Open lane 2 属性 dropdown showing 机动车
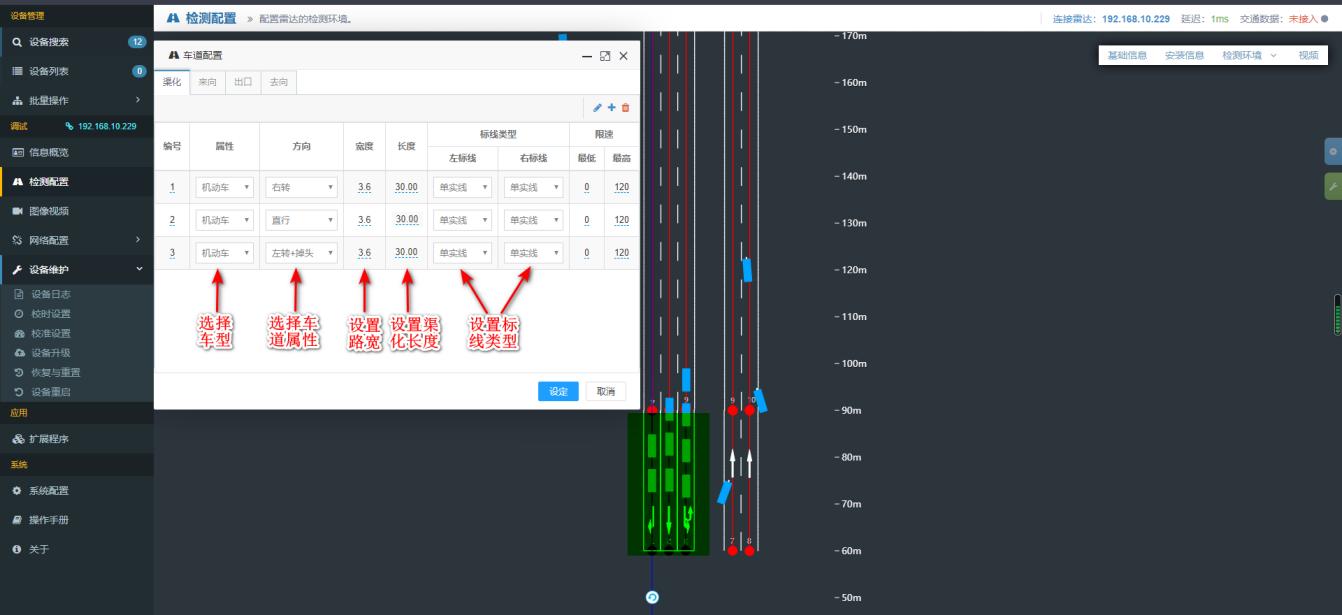Image resolution: width=1342 pixels, height=615 pixels. [x=224, y=220]
